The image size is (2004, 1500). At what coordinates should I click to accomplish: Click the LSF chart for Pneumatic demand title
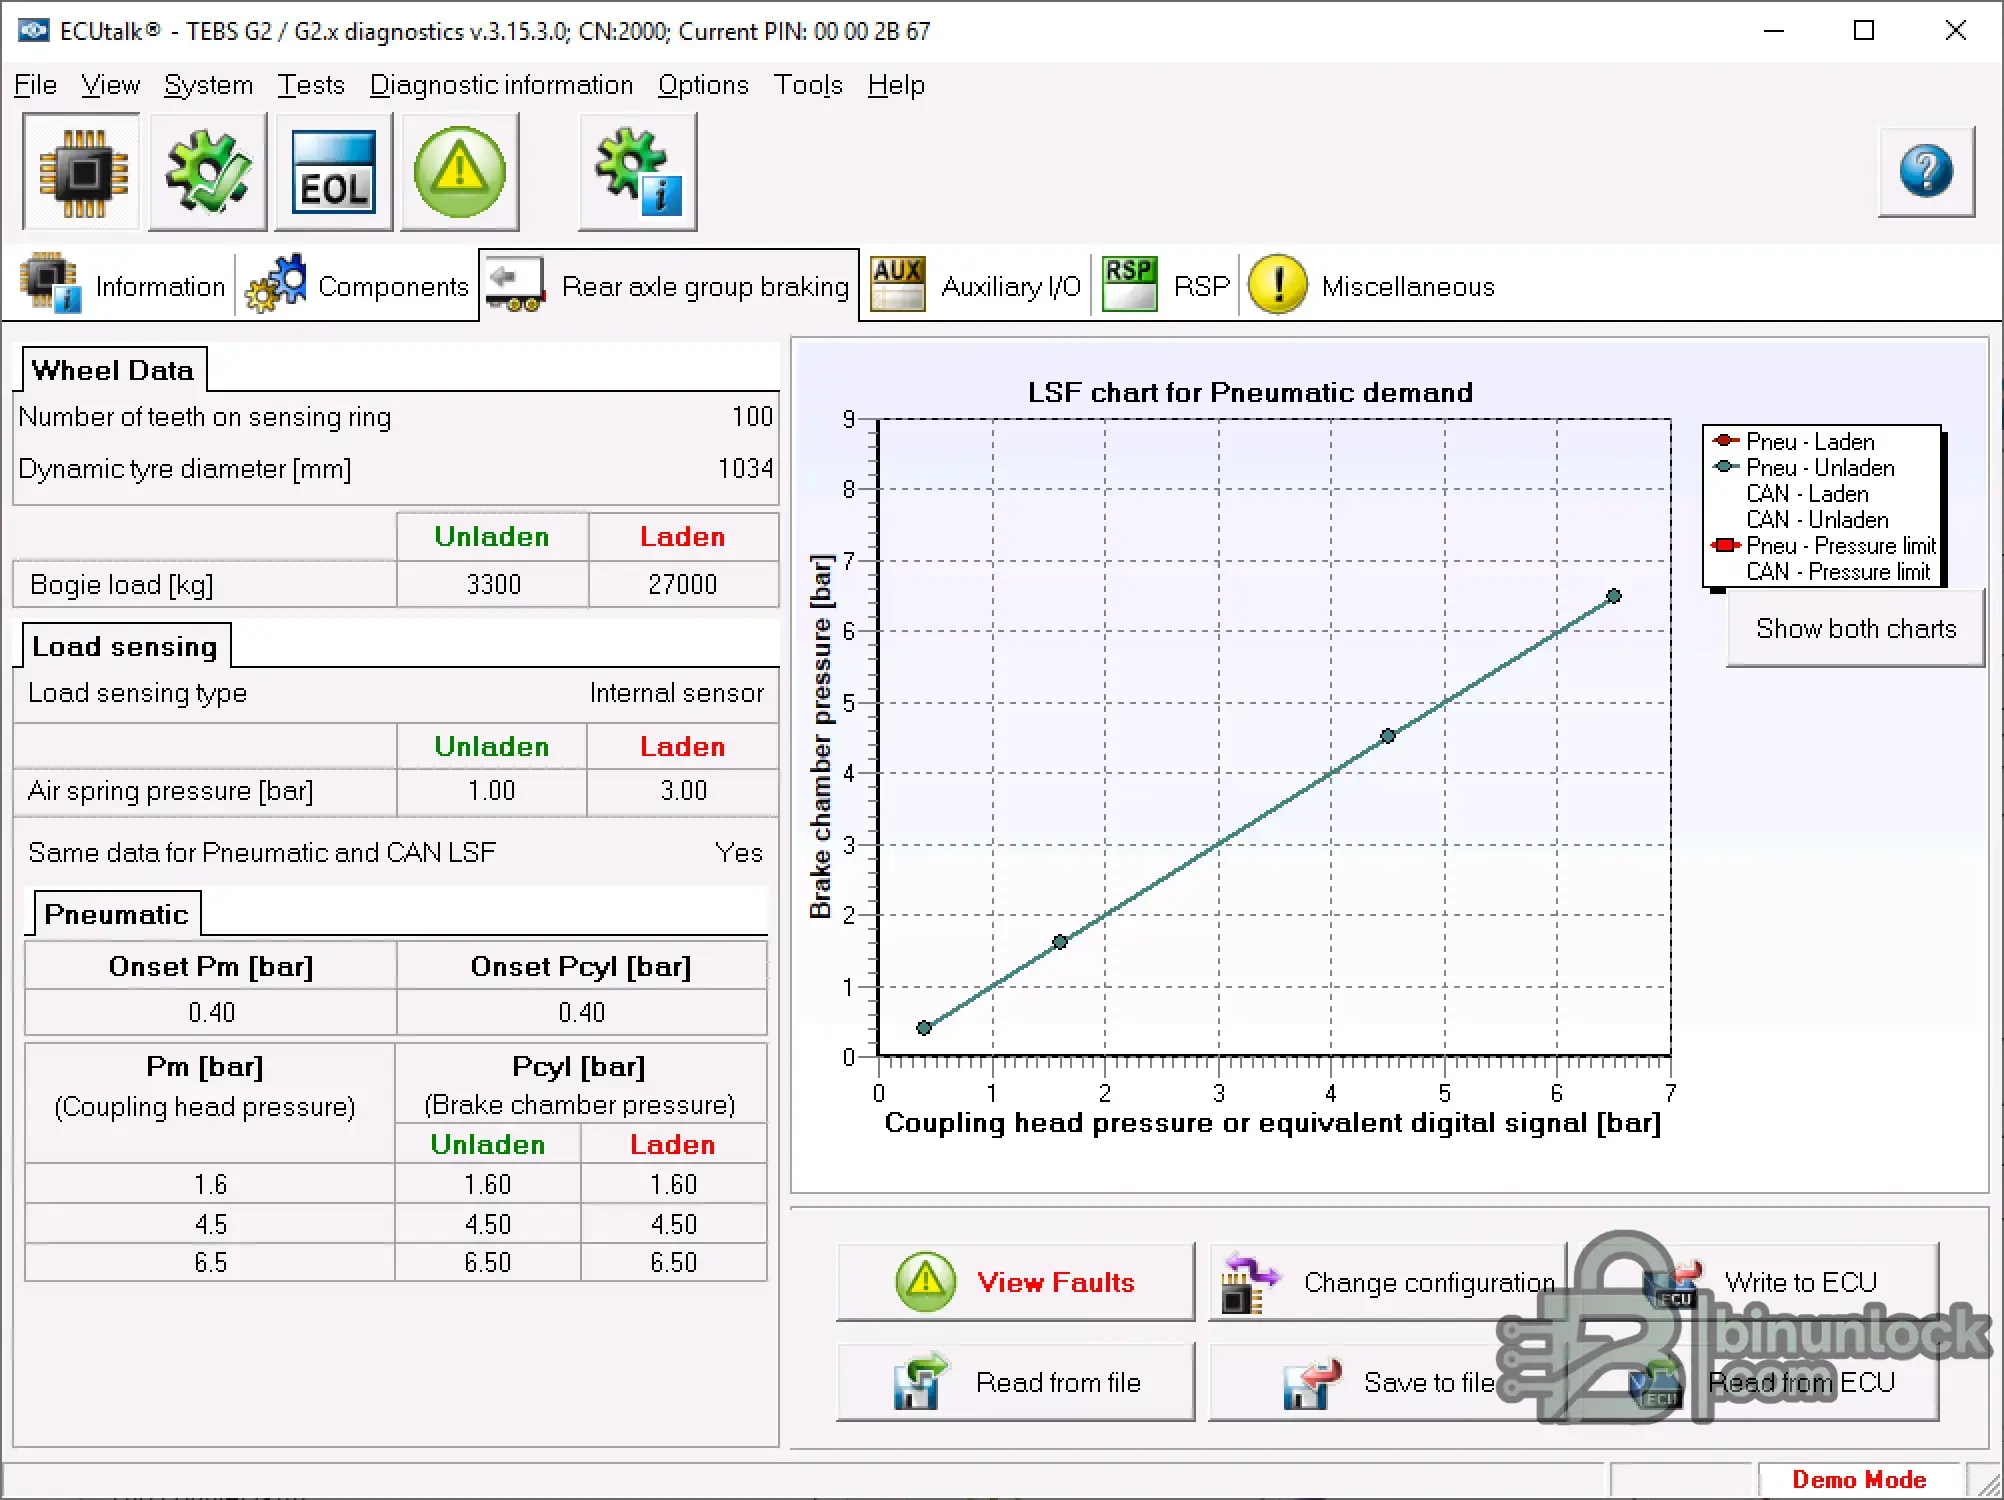[1250, 392]
